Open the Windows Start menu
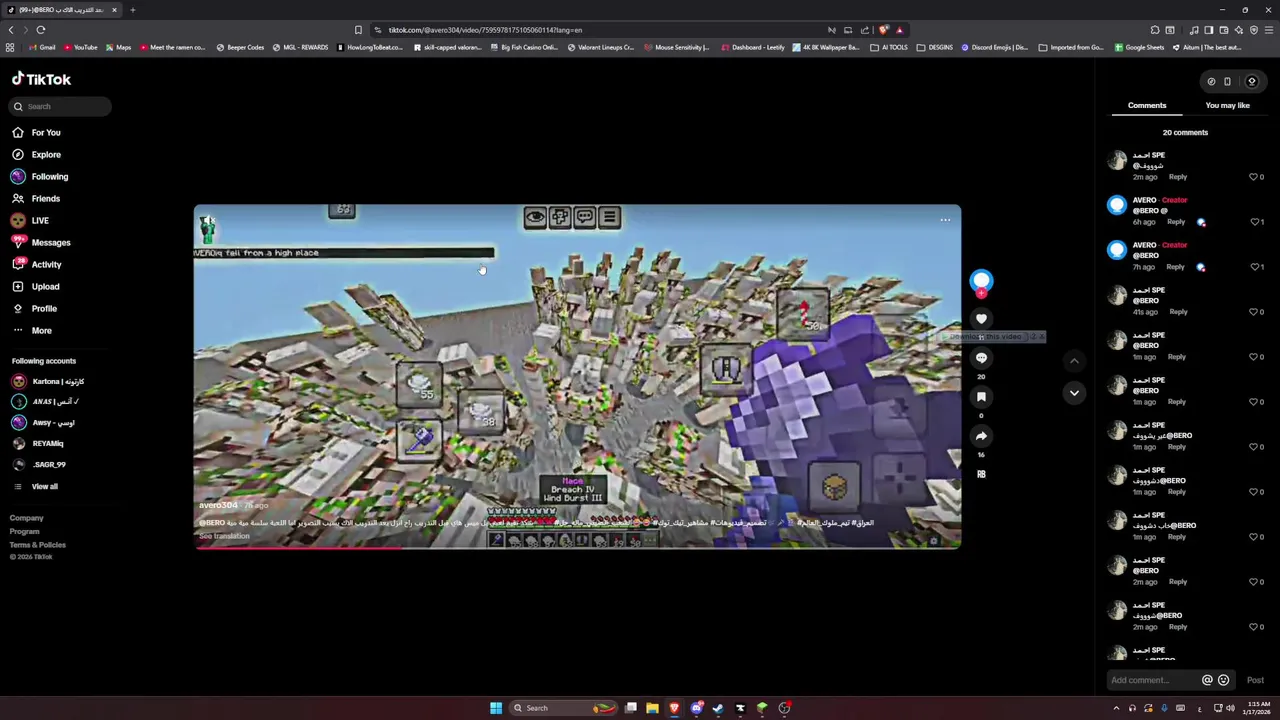This screenshot has height=720, width=1280. tap(496, 708)
